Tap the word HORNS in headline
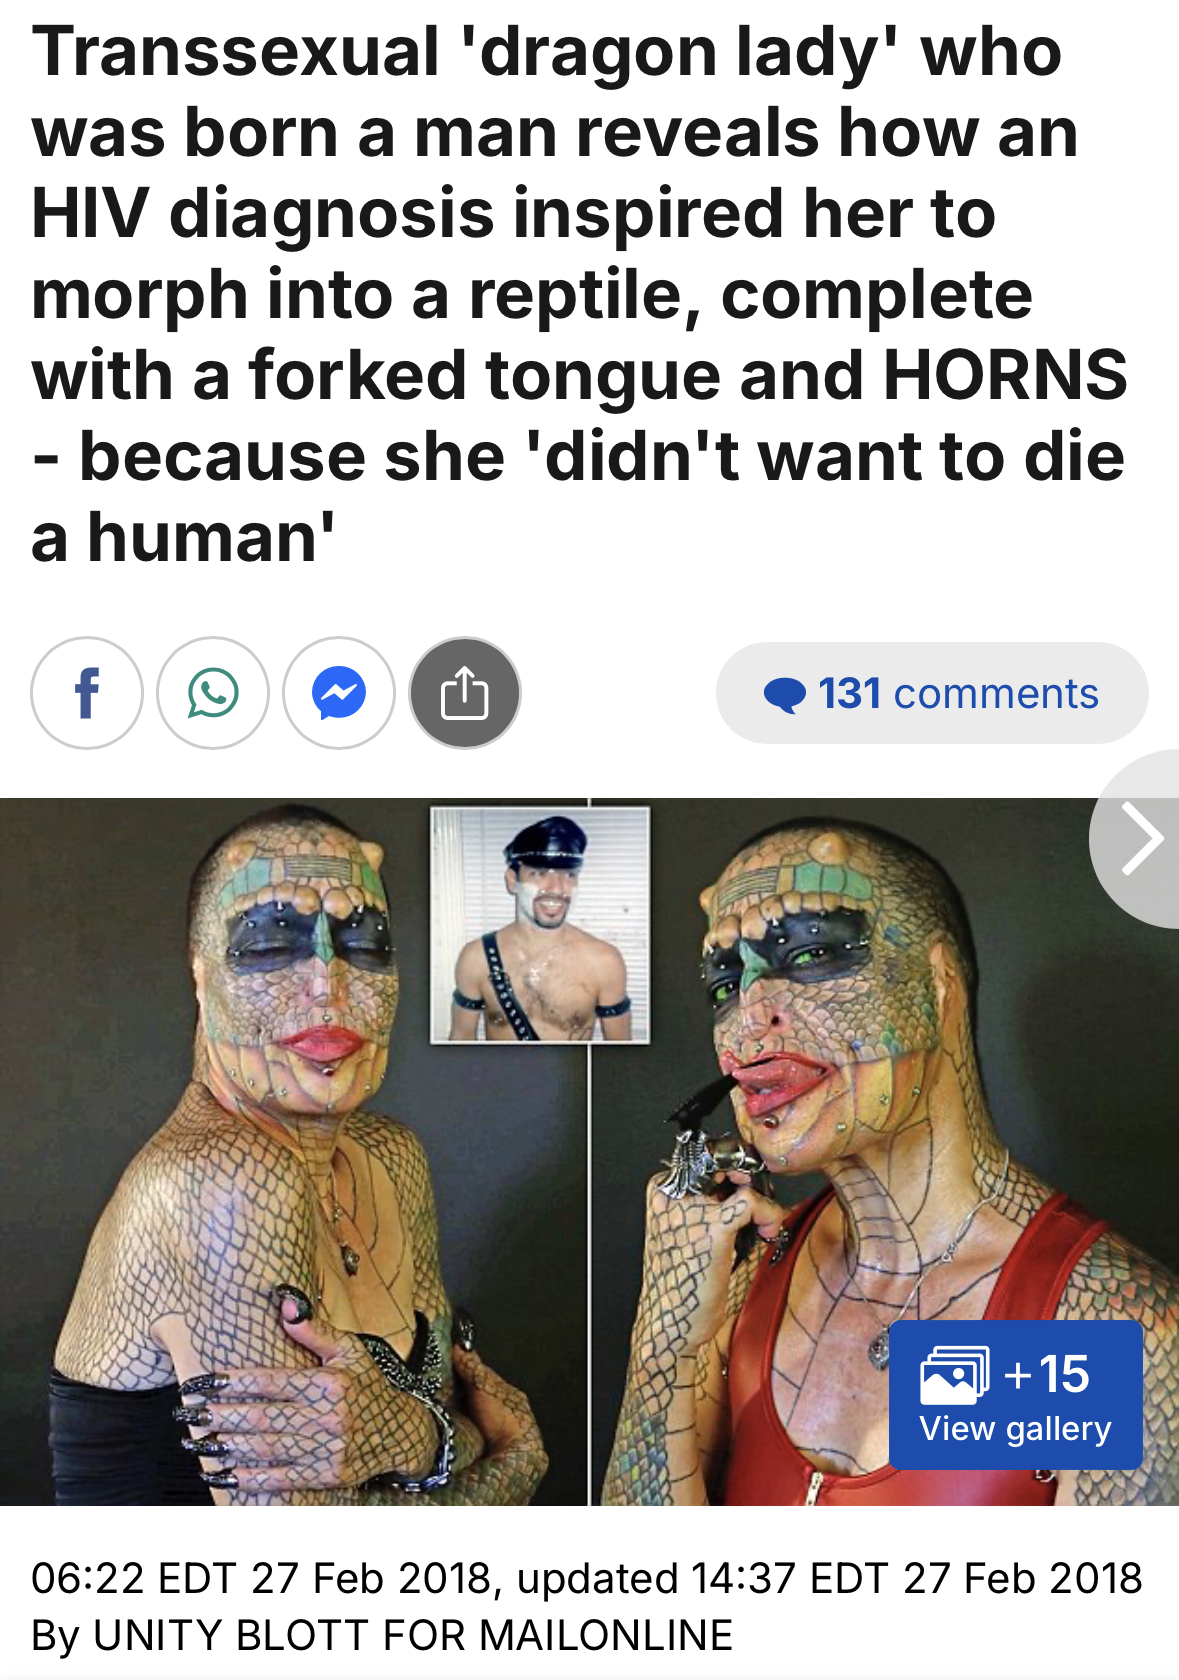The height and width of the screenshot is (1680, 1179). point(1005,376)
